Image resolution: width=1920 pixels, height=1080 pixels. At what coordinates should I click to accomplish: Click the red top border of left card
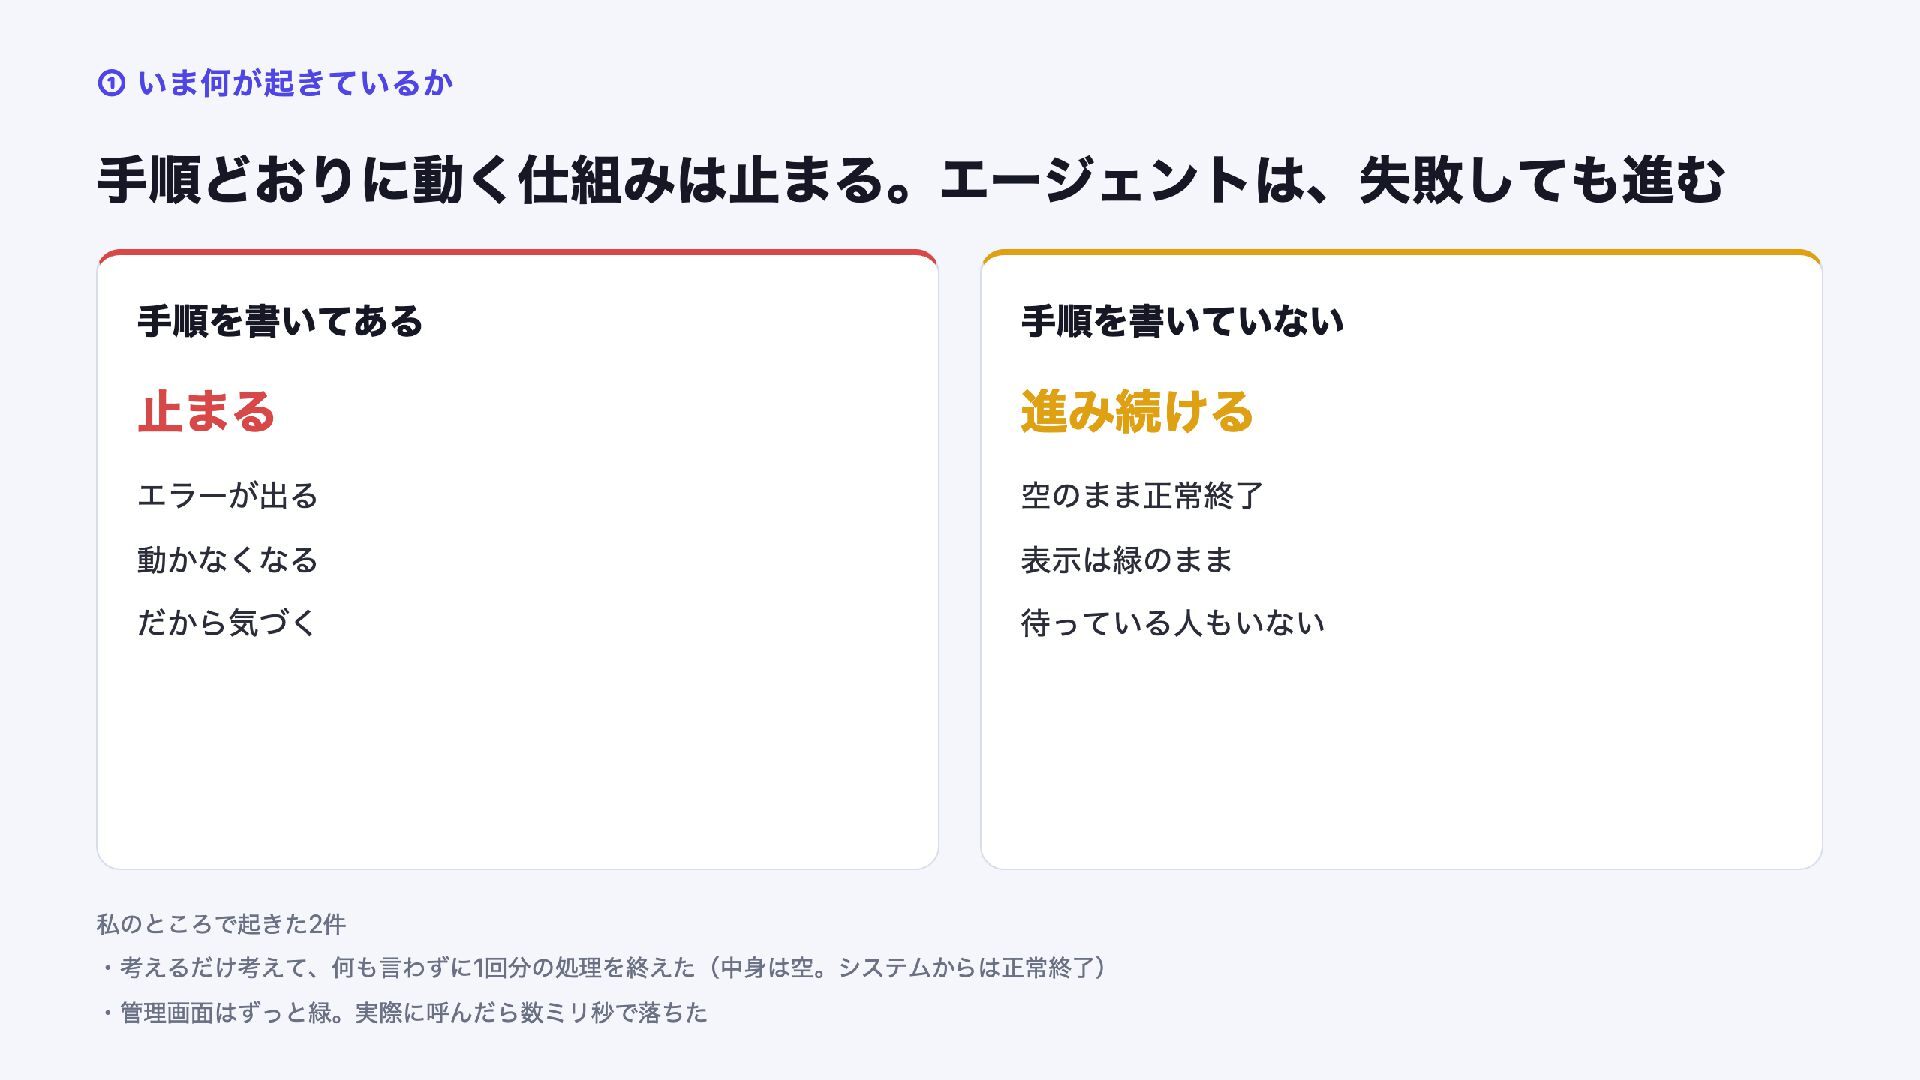517,252
